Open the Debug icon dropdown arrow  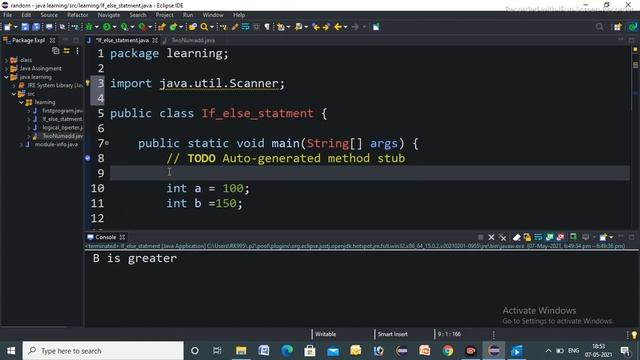[x=97, y=27]
